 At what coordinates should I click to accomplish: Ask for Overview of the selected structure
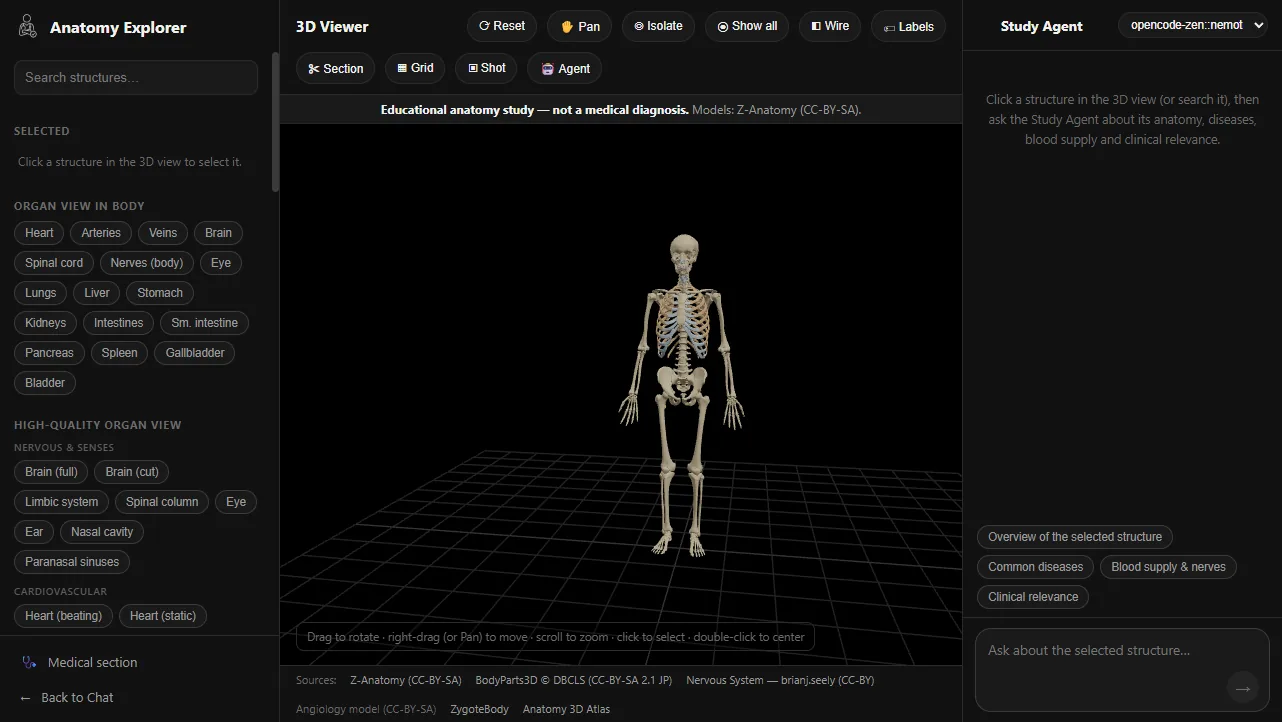tap(1075, 537)
